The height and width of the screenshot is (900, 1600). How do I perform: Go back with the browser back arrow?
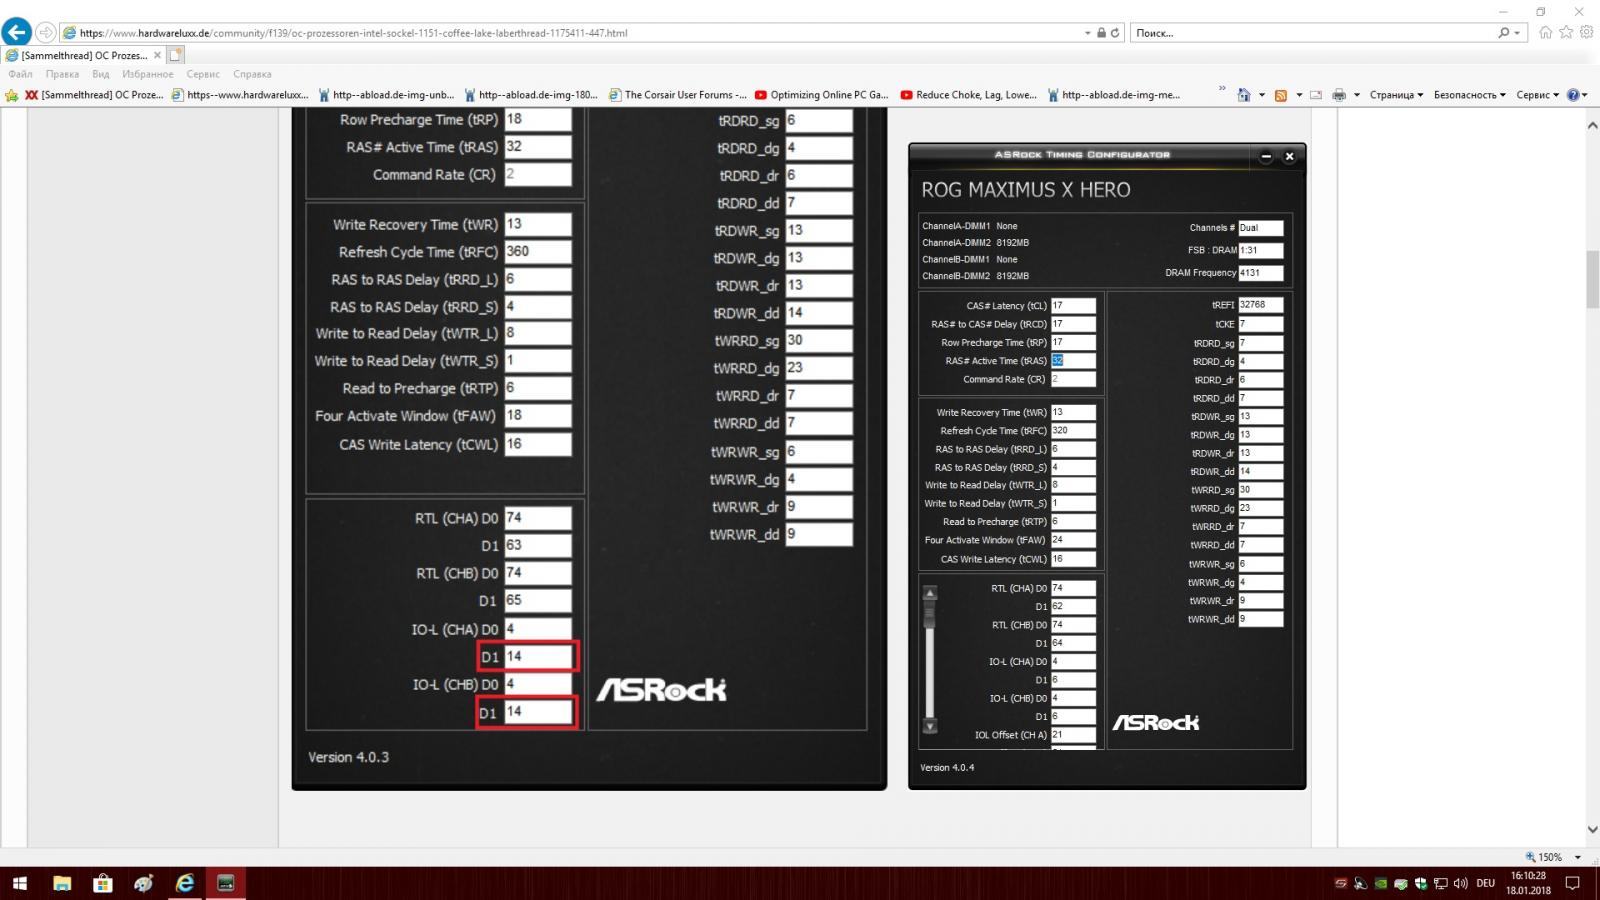coord(16,32)
